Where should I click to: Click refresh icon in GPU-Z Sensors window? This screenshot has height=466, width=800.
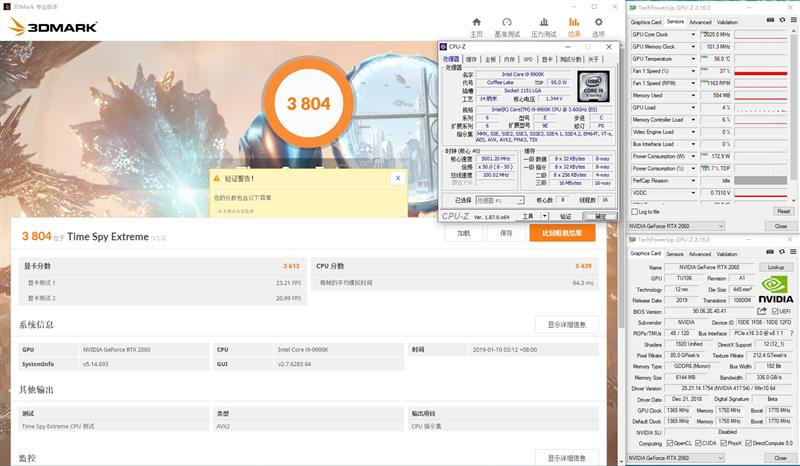point(782,20)
